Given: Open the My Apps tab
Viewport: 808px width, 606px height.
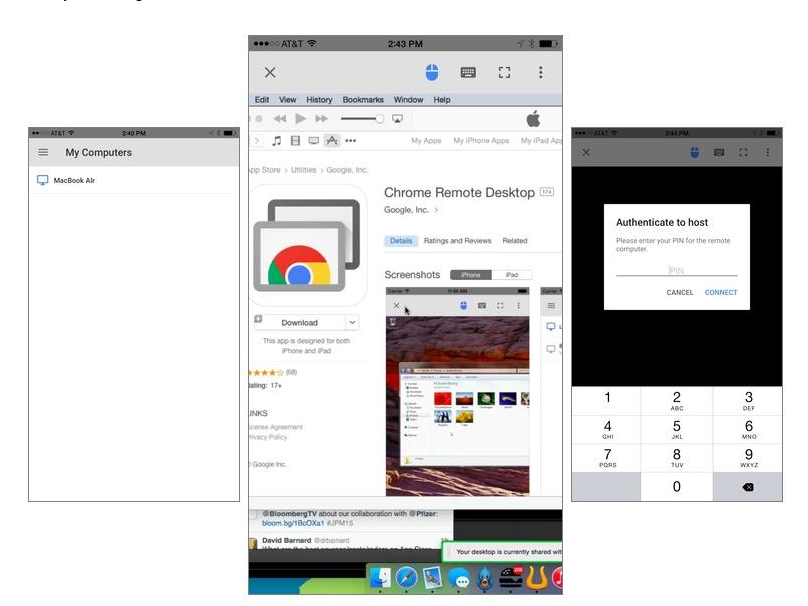Looking at the screenshot, I should click(x=426, y=141).
